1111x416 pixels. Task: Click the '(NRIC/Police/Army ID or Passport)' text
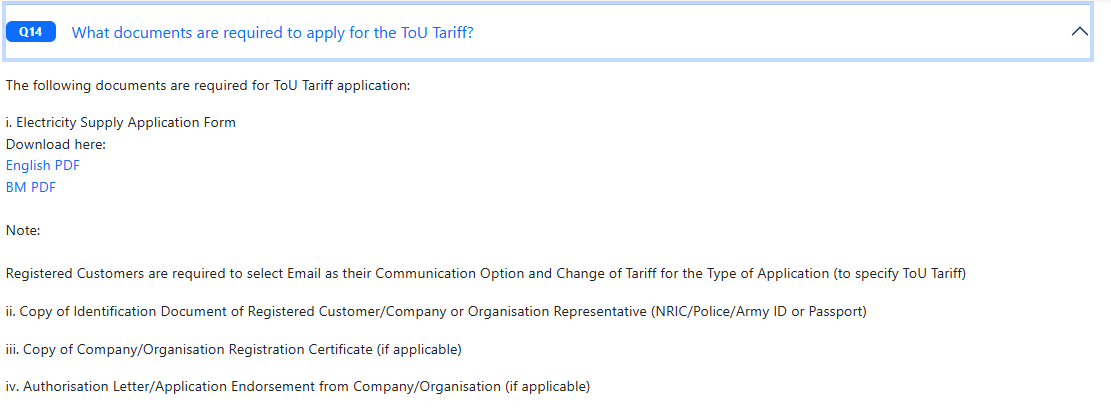[758, 312]
